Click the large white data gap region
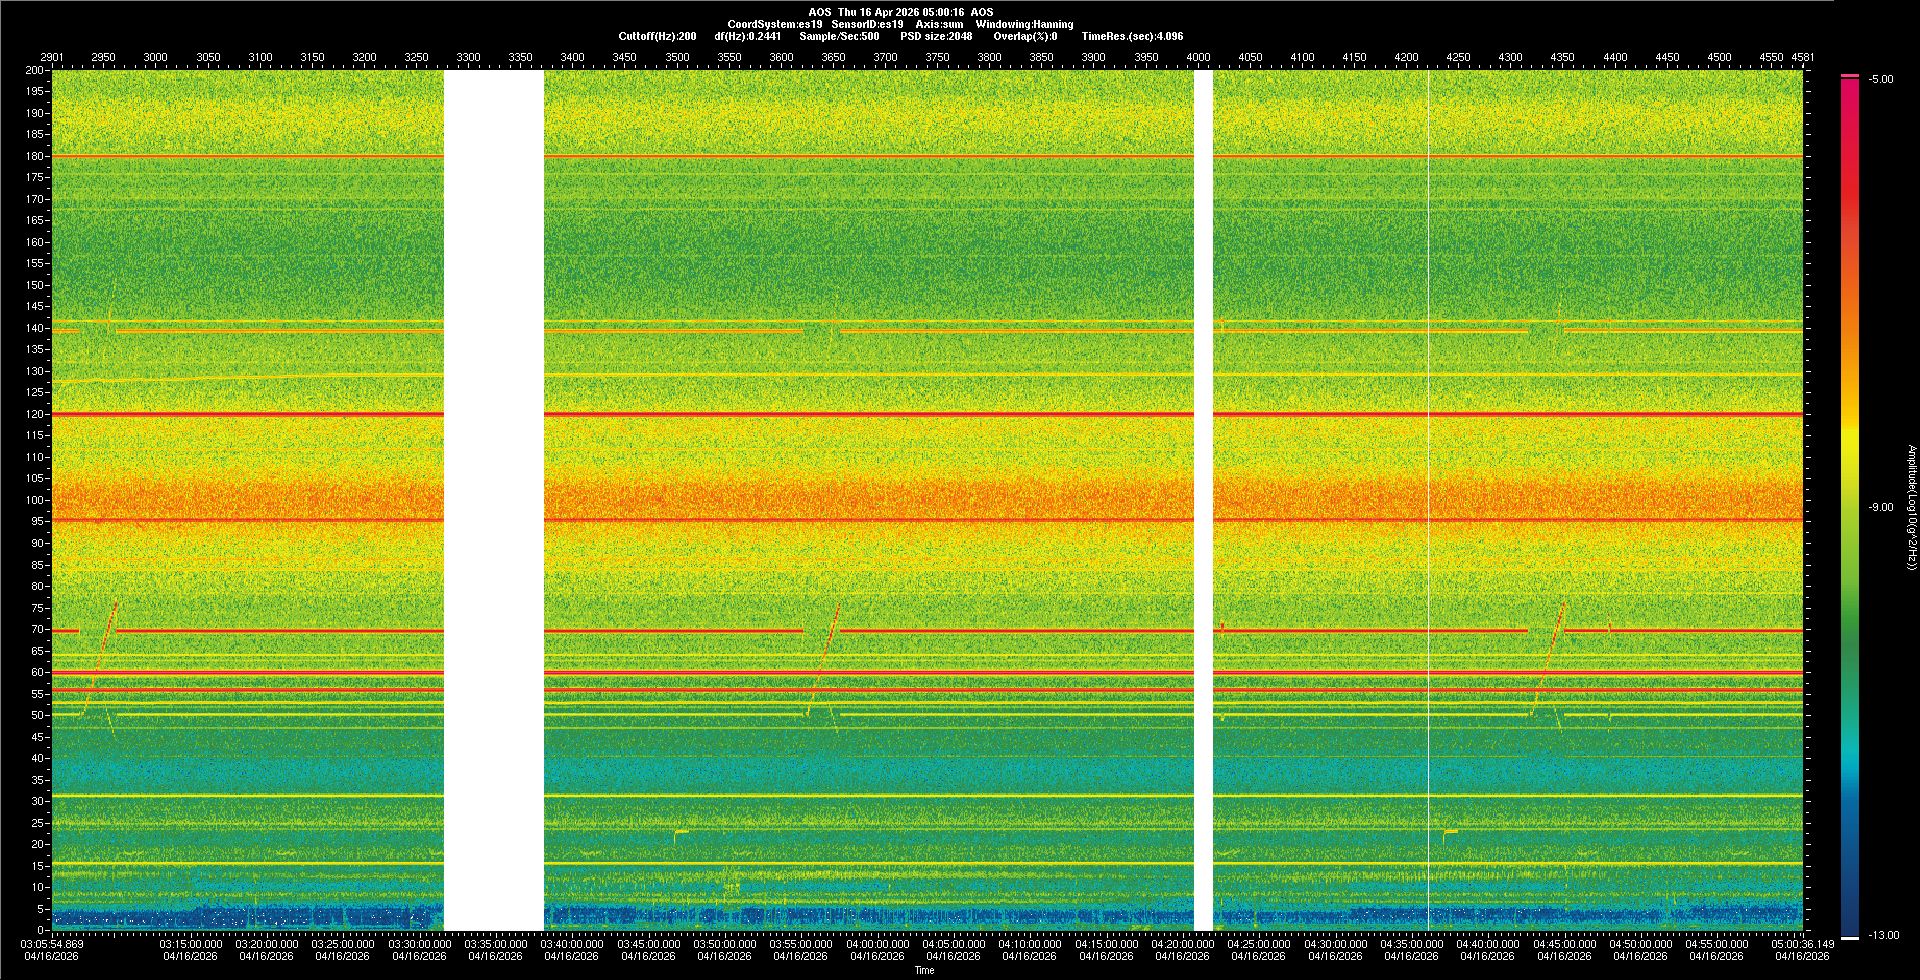The height and width of the screenshot is (980, 1920). (494, 500)
